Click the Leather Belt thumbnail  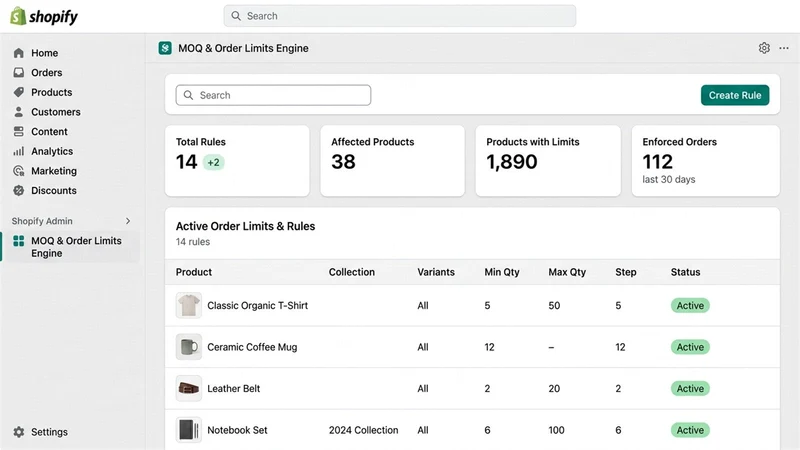(x=189, y=388)
